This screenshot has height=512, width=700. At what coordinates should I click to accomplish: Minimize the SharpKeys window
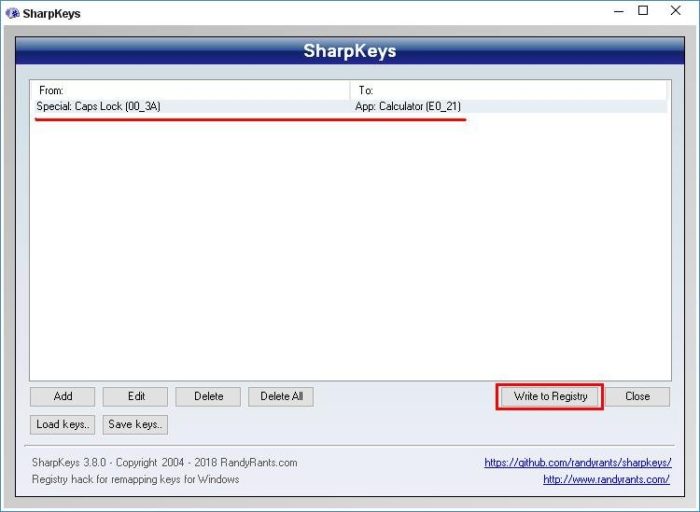(619, 11)
